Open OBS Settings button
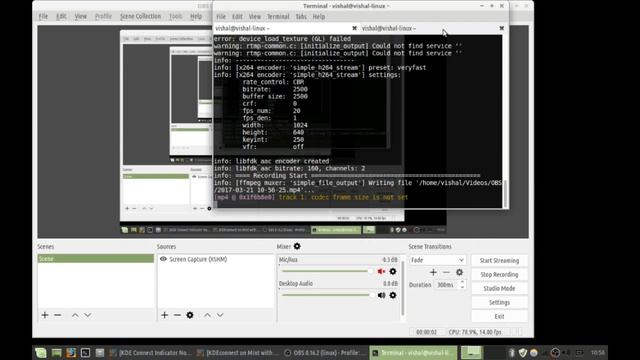640x360 pixels. [499, 302]
